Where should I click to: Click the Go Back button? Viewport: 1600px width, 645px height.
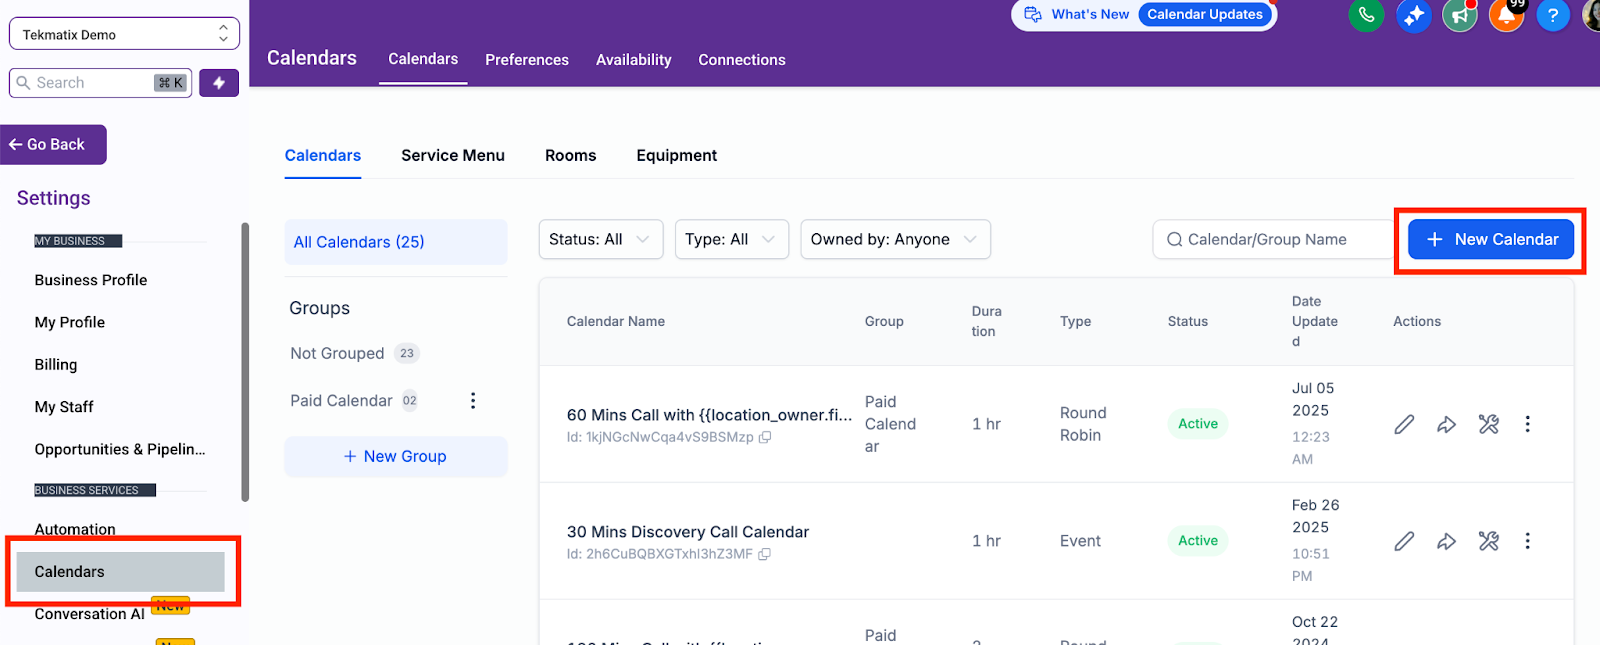point(53,145)
